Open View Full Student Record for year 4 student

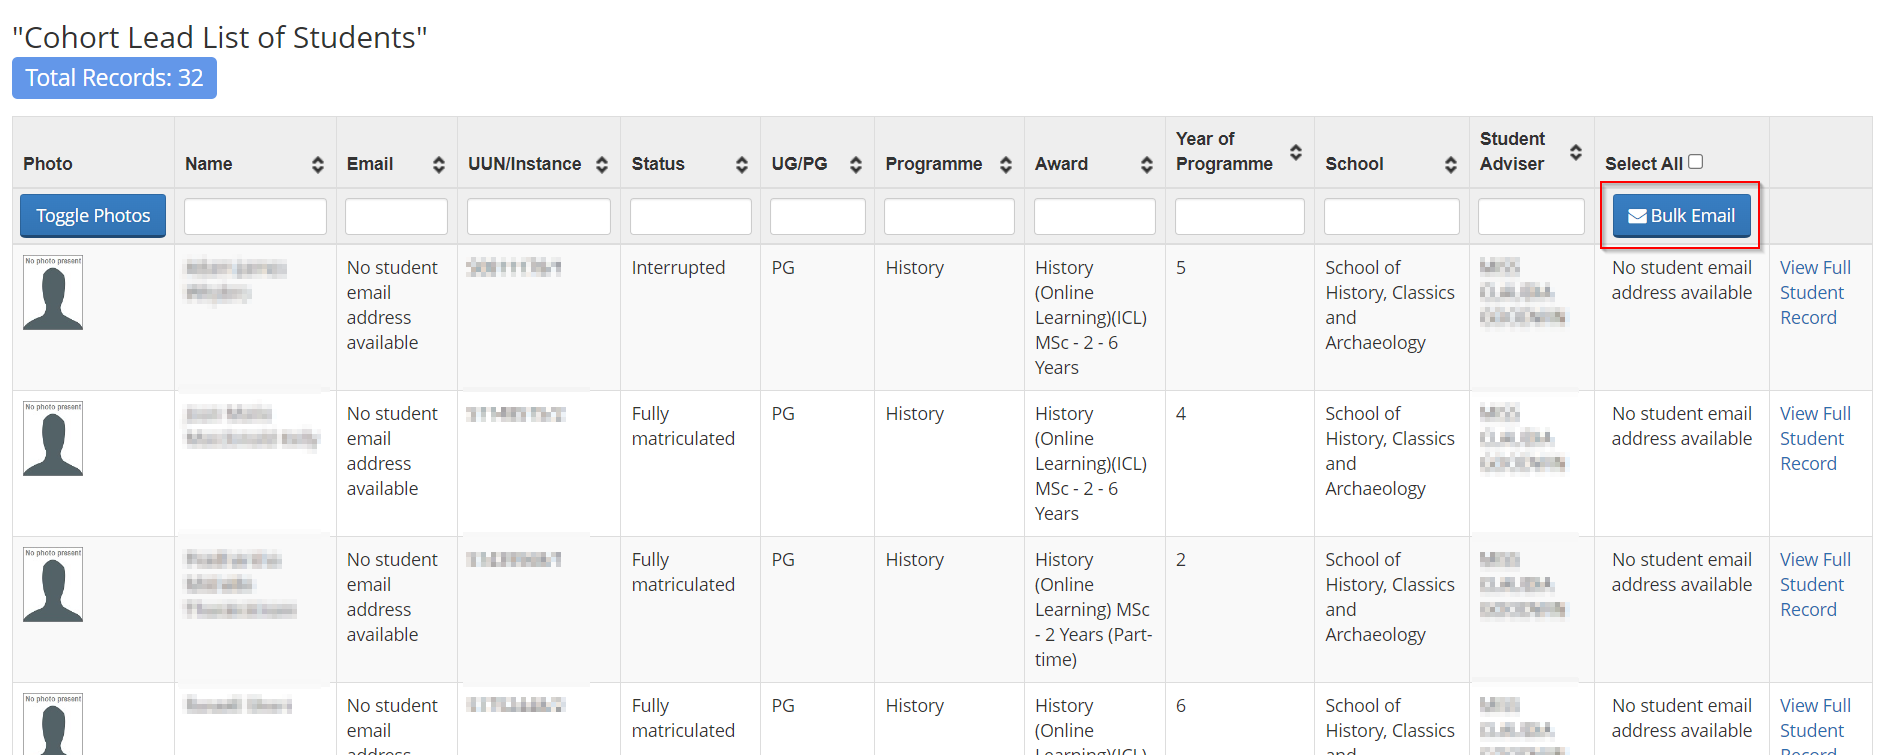1815,439
